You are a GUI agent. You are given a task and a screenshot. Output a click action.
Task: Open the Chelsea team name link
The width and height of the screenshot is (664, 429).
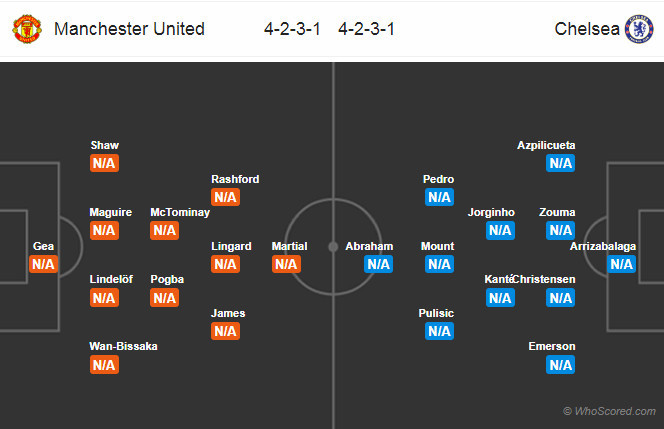point(584,29)
